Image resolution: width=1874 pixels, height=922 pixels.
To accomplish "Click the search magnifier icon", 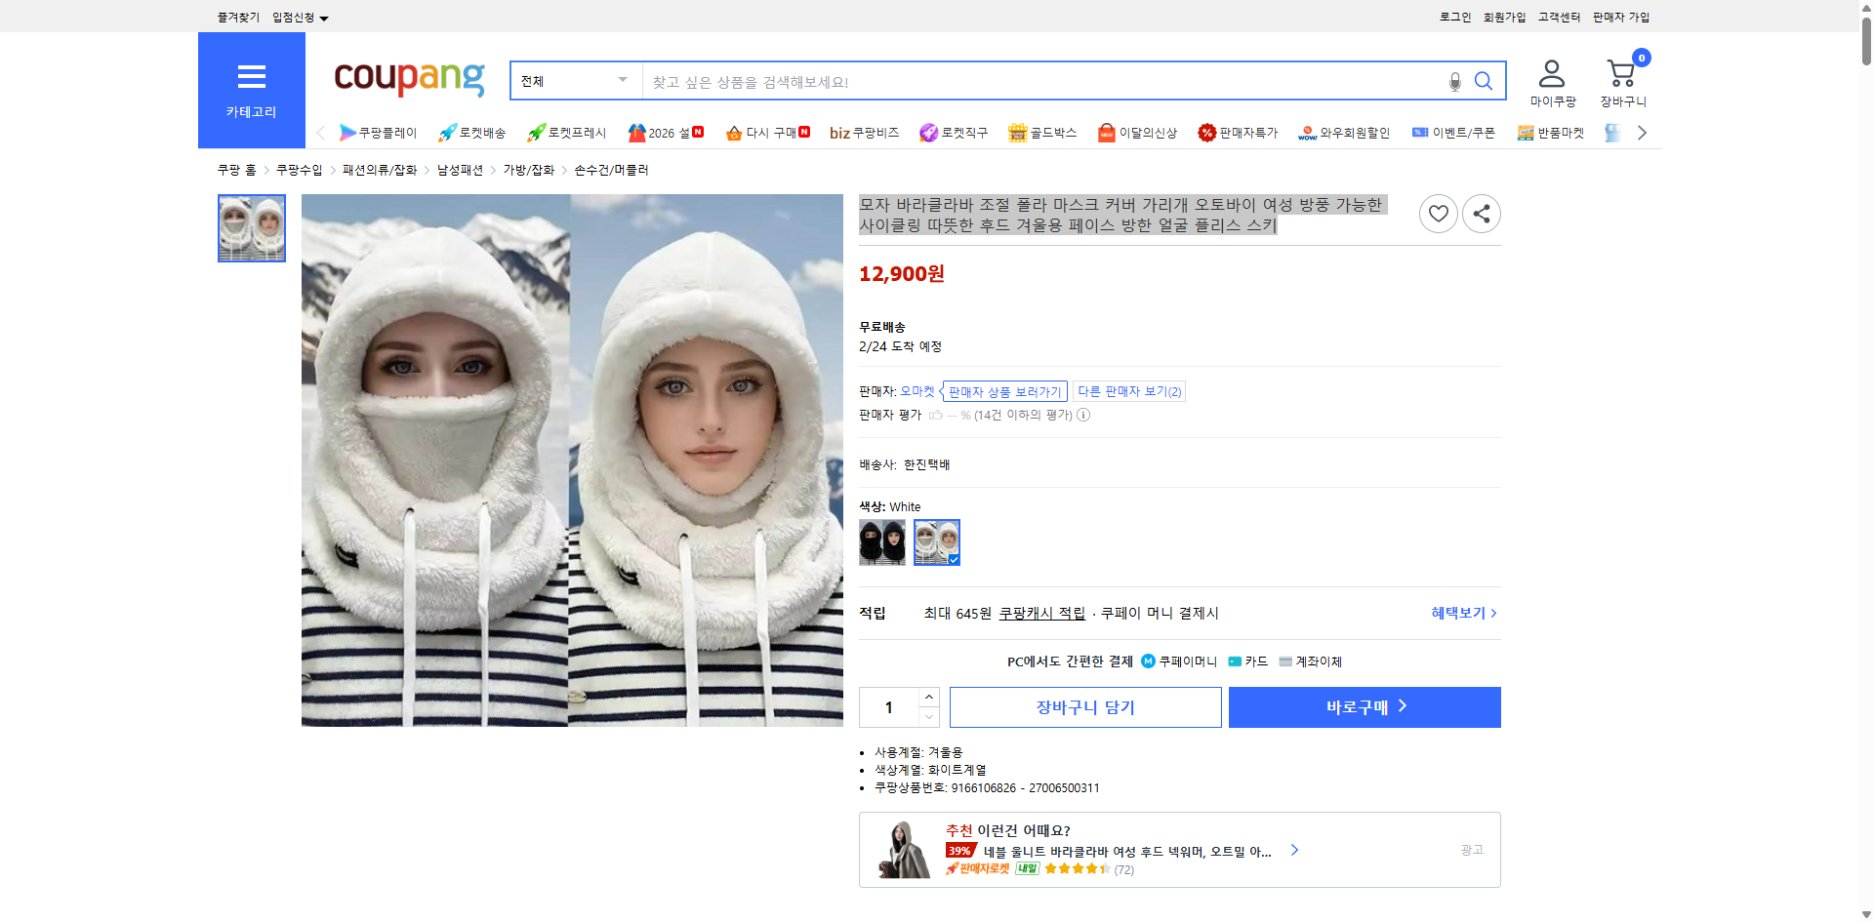I will pos(1485,81).
